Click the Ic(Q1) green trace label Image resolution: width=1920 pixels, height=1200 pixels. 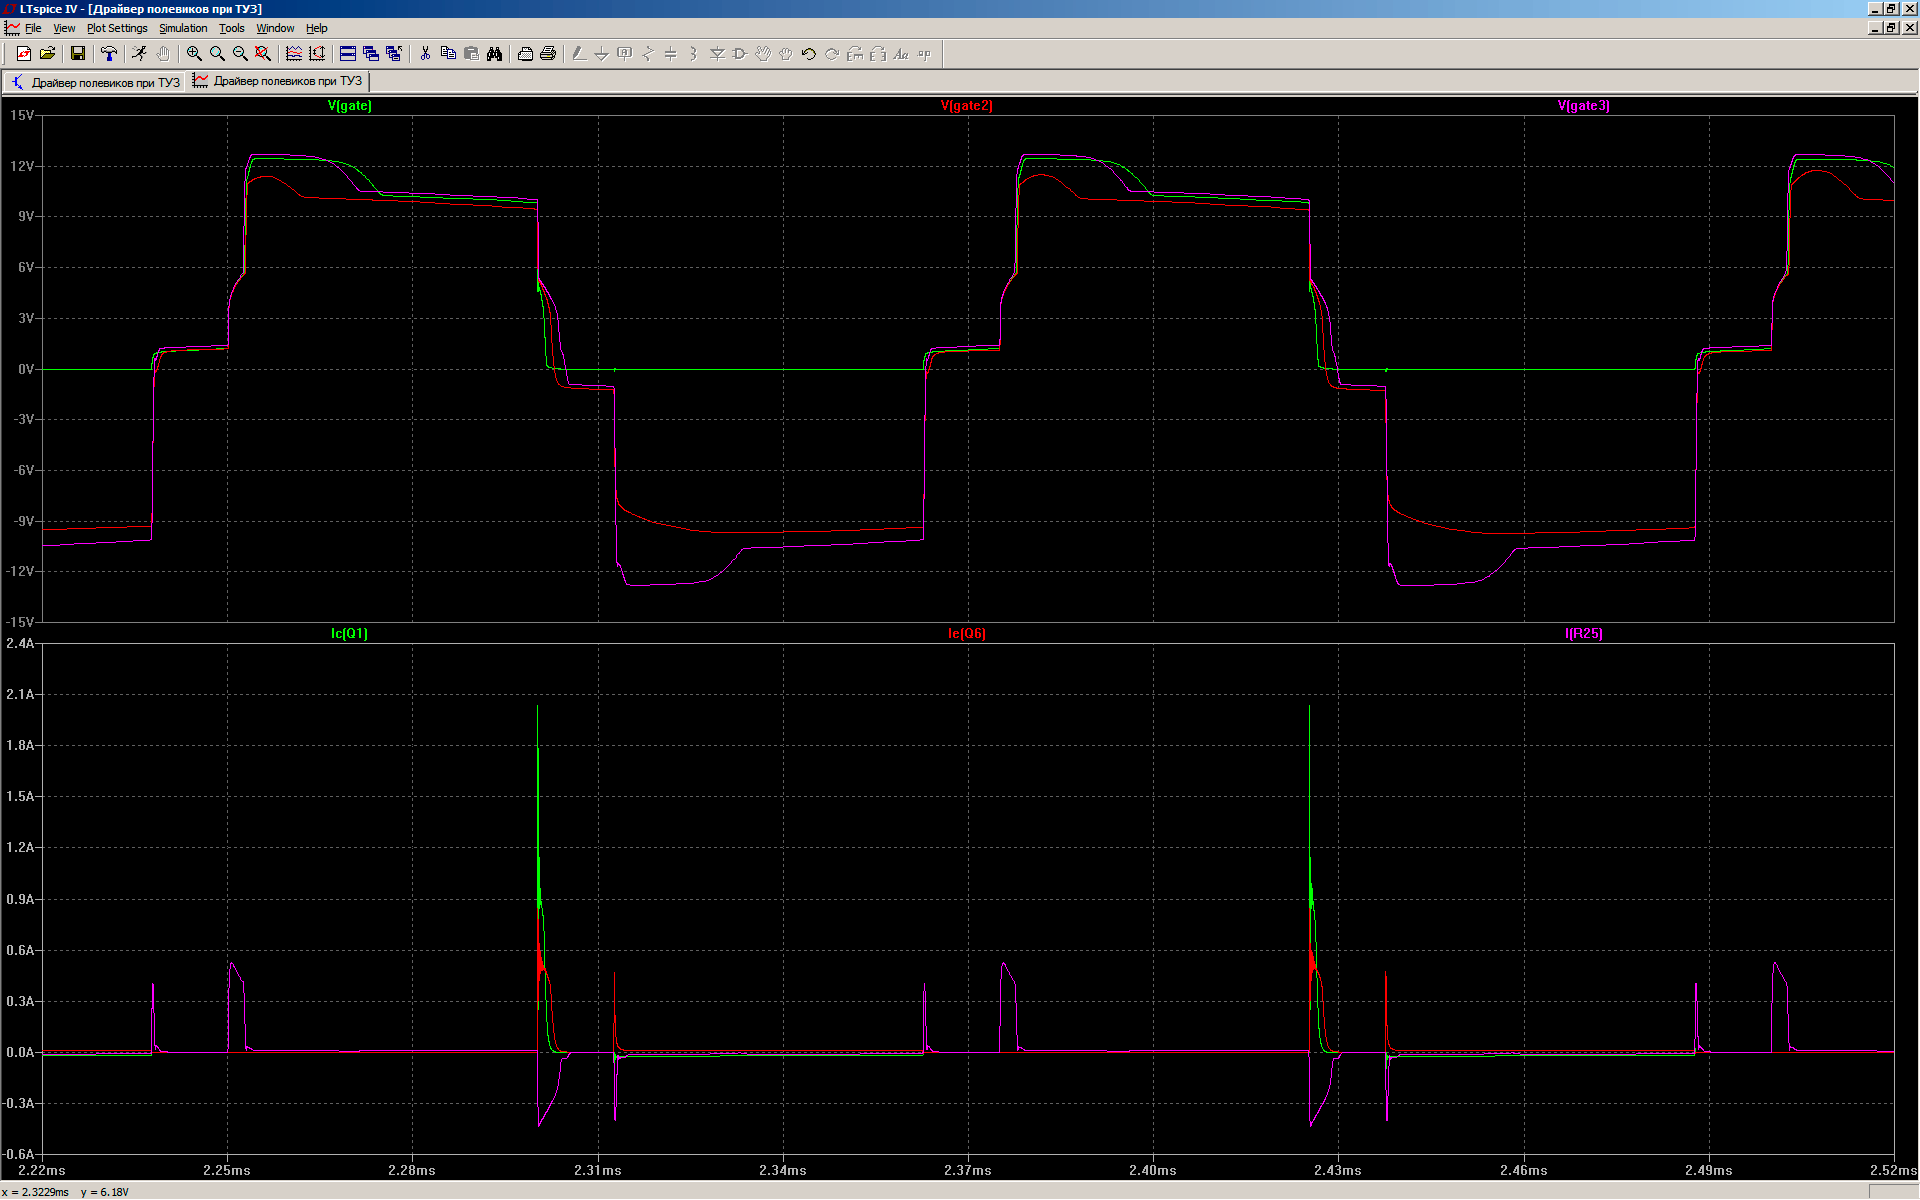[x=350, y=634]
